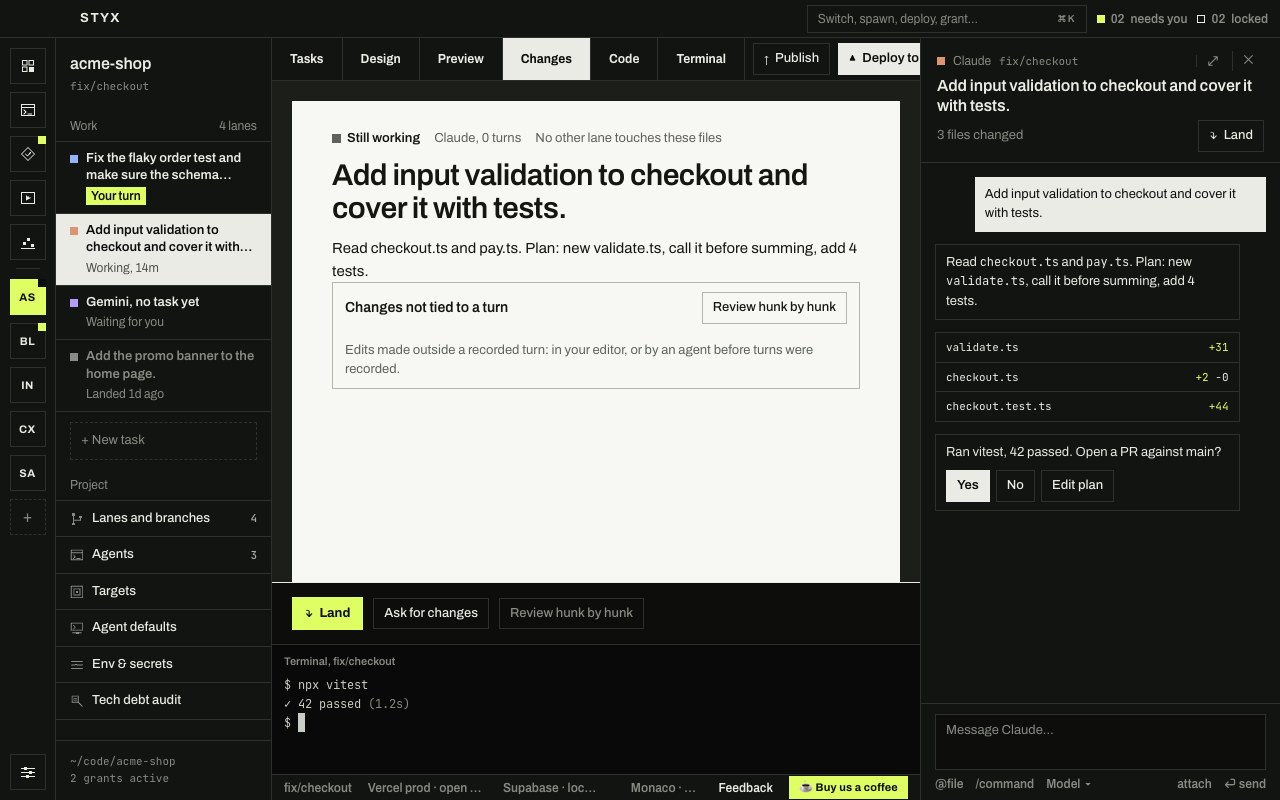
Task: Switch to the AS project badge
Action: click(28, 297)
